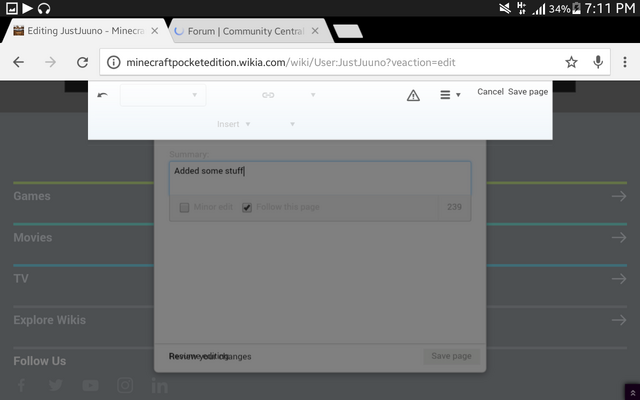Insert a link with the chain icon
This screenshot has height=400, width=640.
click(x=268, y=95)
